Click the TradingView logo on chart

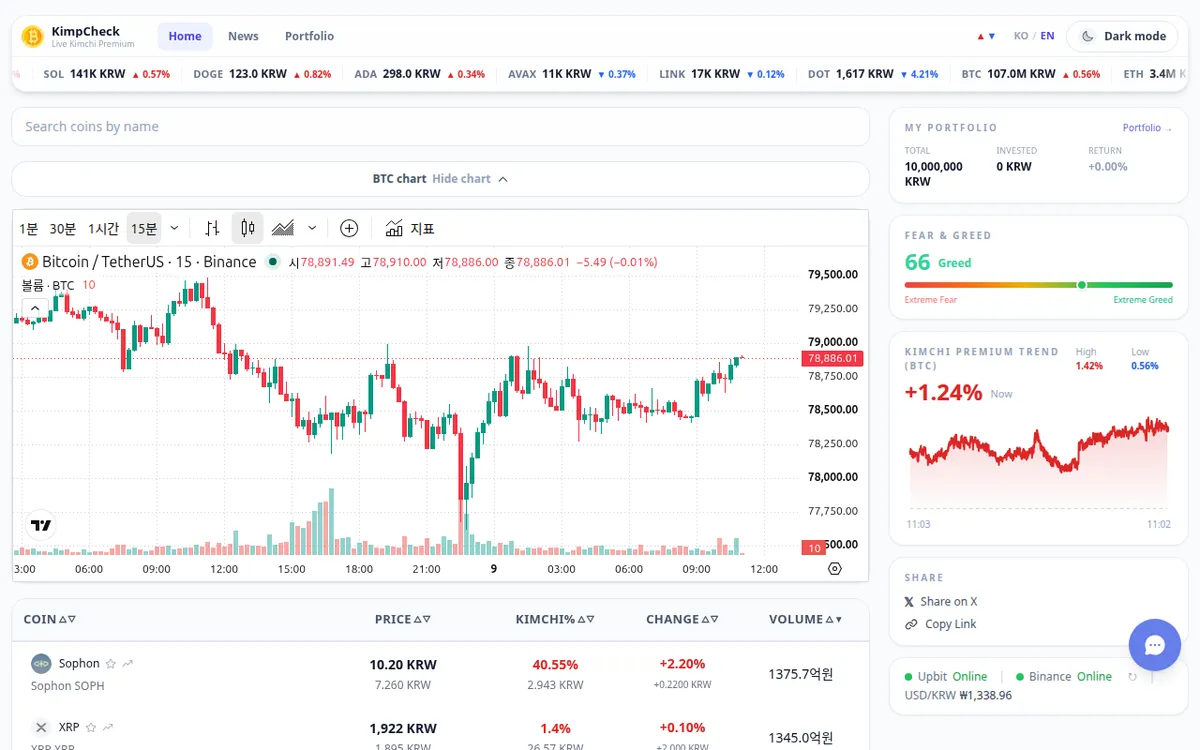[41, 525]
